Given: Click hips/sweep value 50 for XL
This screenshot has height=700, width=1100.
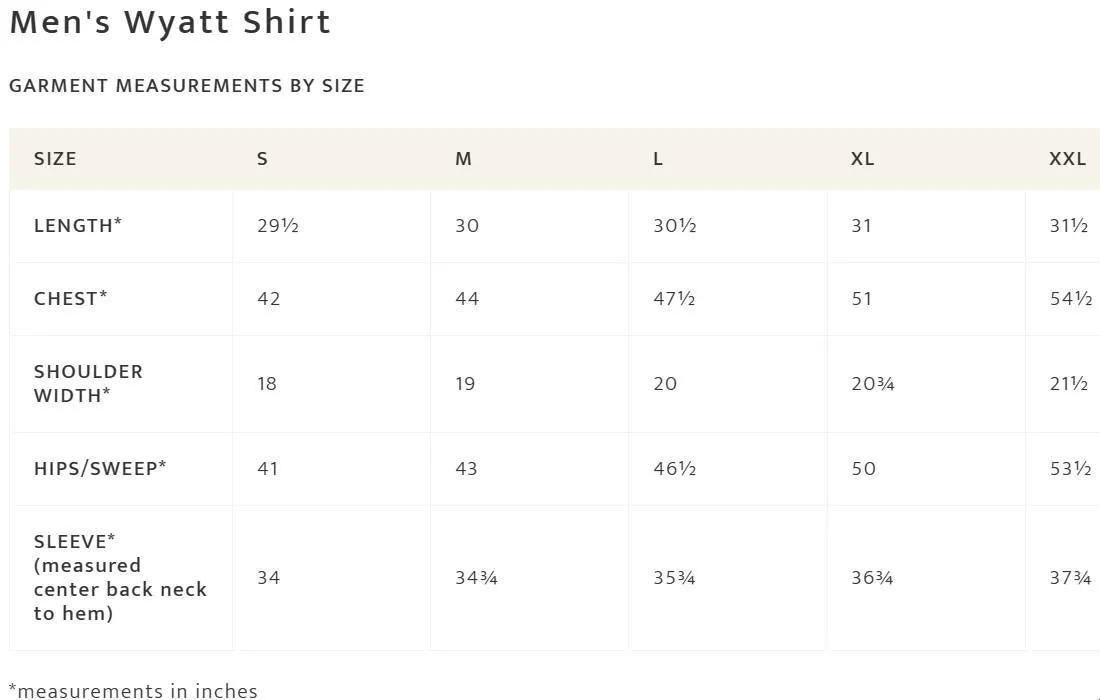Looking at the screenshot, I should pyautogui.click(x=864, y=469).
